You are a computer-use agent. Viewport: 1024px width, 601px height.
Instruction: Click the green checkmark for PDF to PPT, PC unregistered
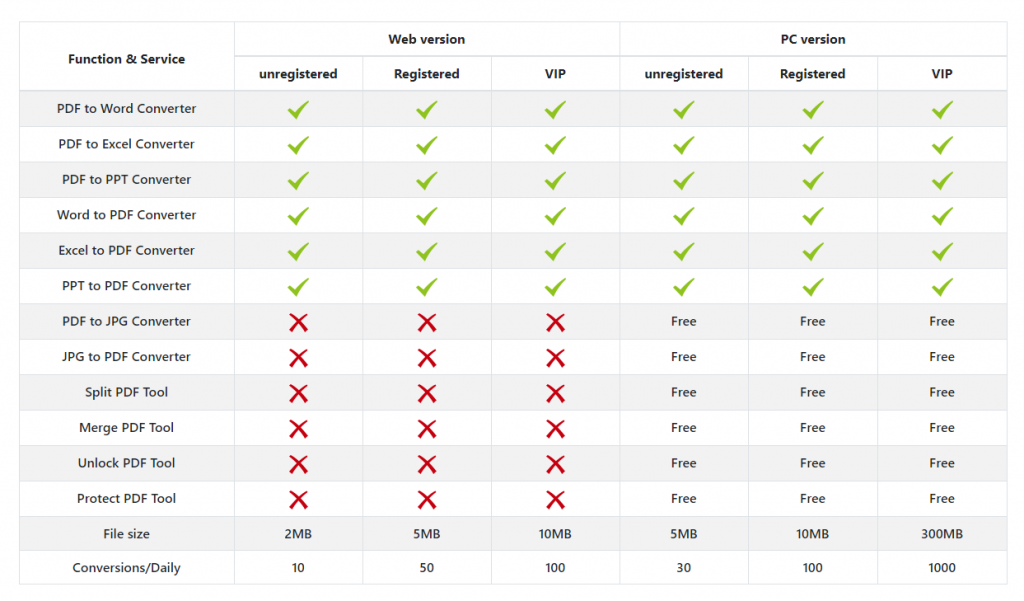point(684,180)
